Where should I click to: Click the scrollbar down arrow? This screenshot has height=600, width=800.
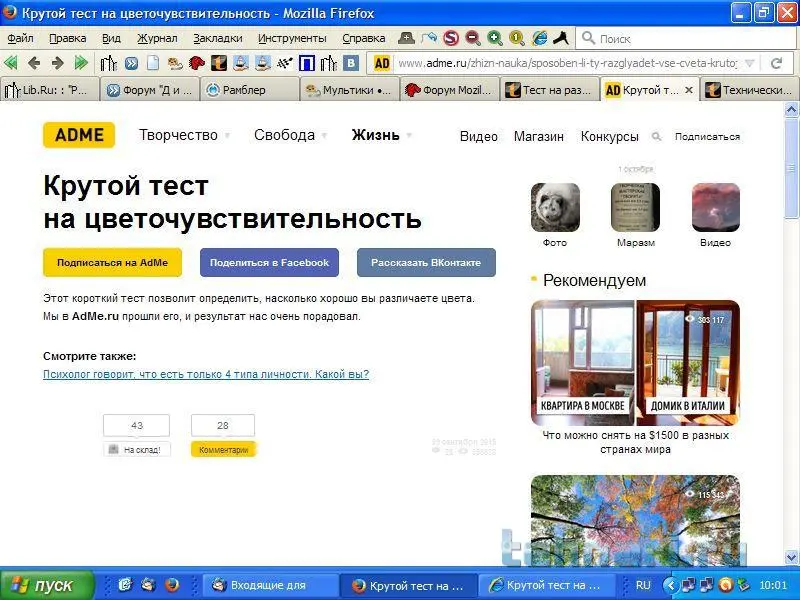coord(791,557)
